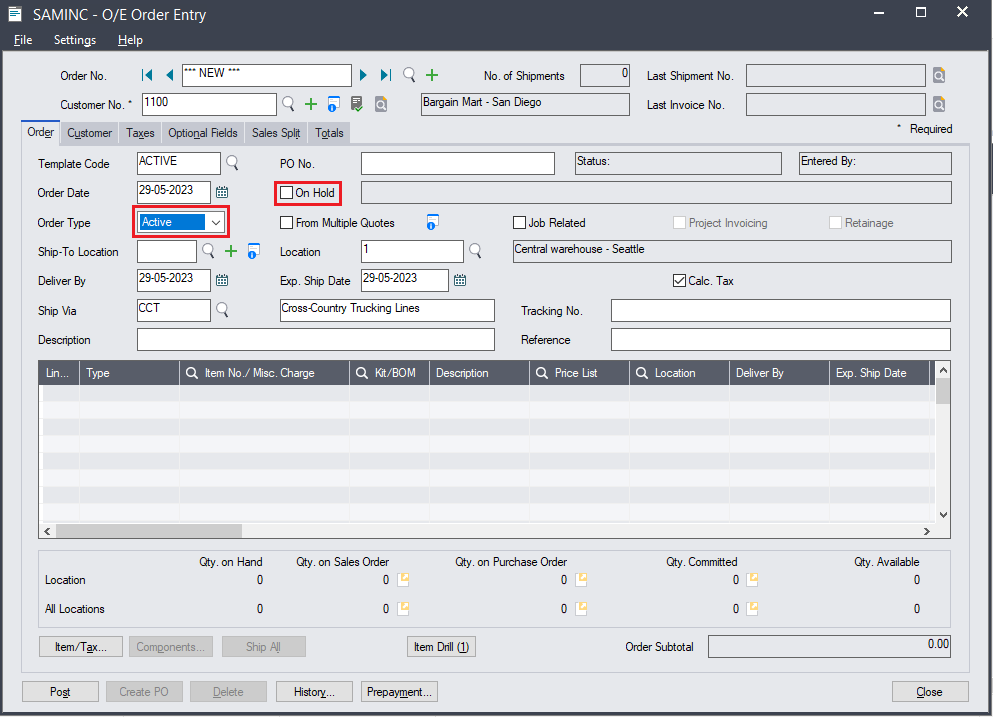Viewport: 993px width, 717px height.
Task: Switch to the Taxes tab
Action: 140,133
